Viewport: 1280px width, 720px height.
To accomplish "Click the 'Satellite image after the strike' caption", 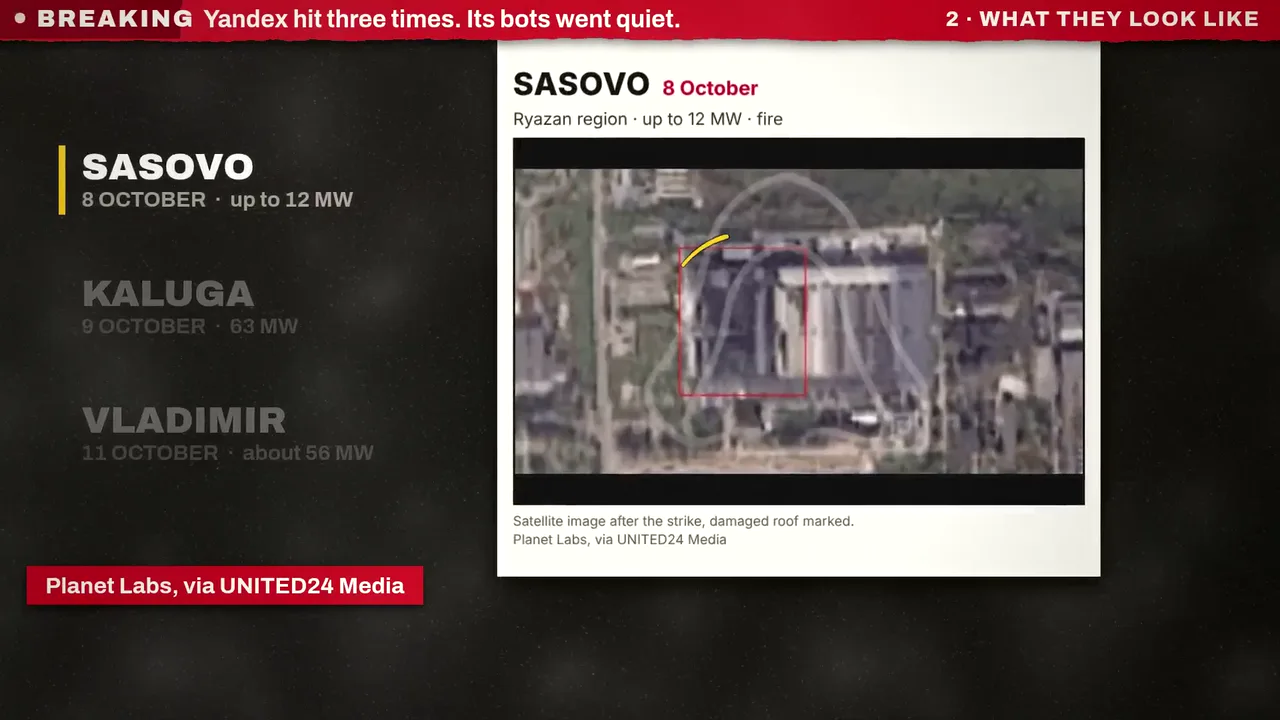I will pos(683,521).
